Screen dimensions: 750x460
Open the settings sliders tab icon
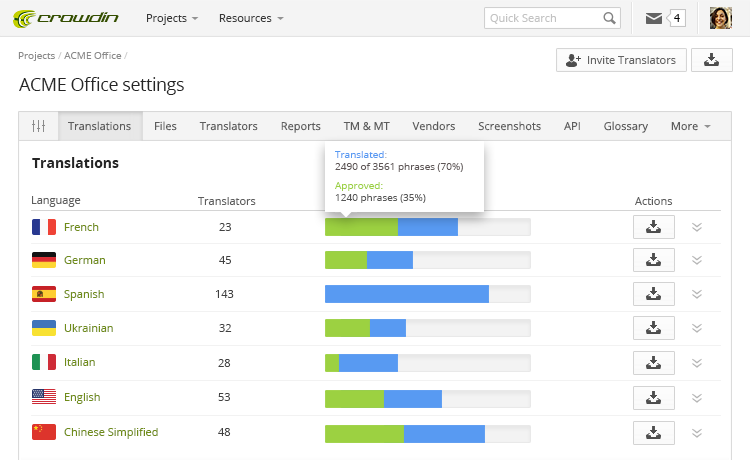(x=38, y=126)
